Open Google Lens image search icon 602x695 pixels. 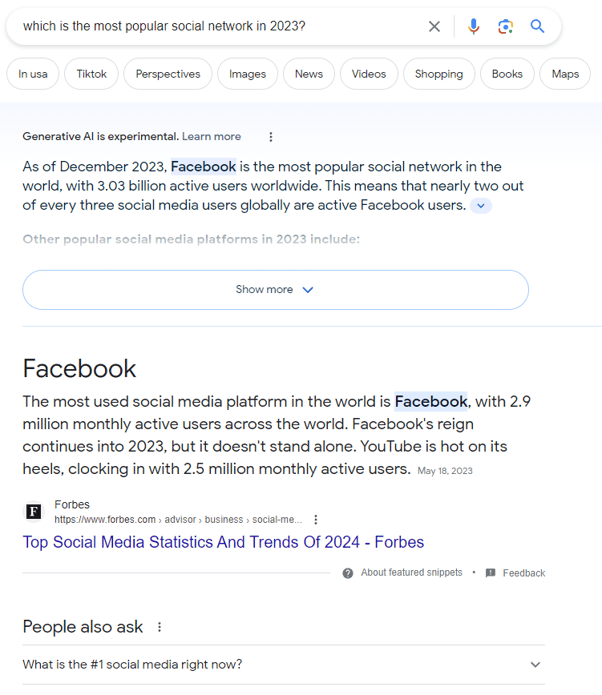click(505, 27)
